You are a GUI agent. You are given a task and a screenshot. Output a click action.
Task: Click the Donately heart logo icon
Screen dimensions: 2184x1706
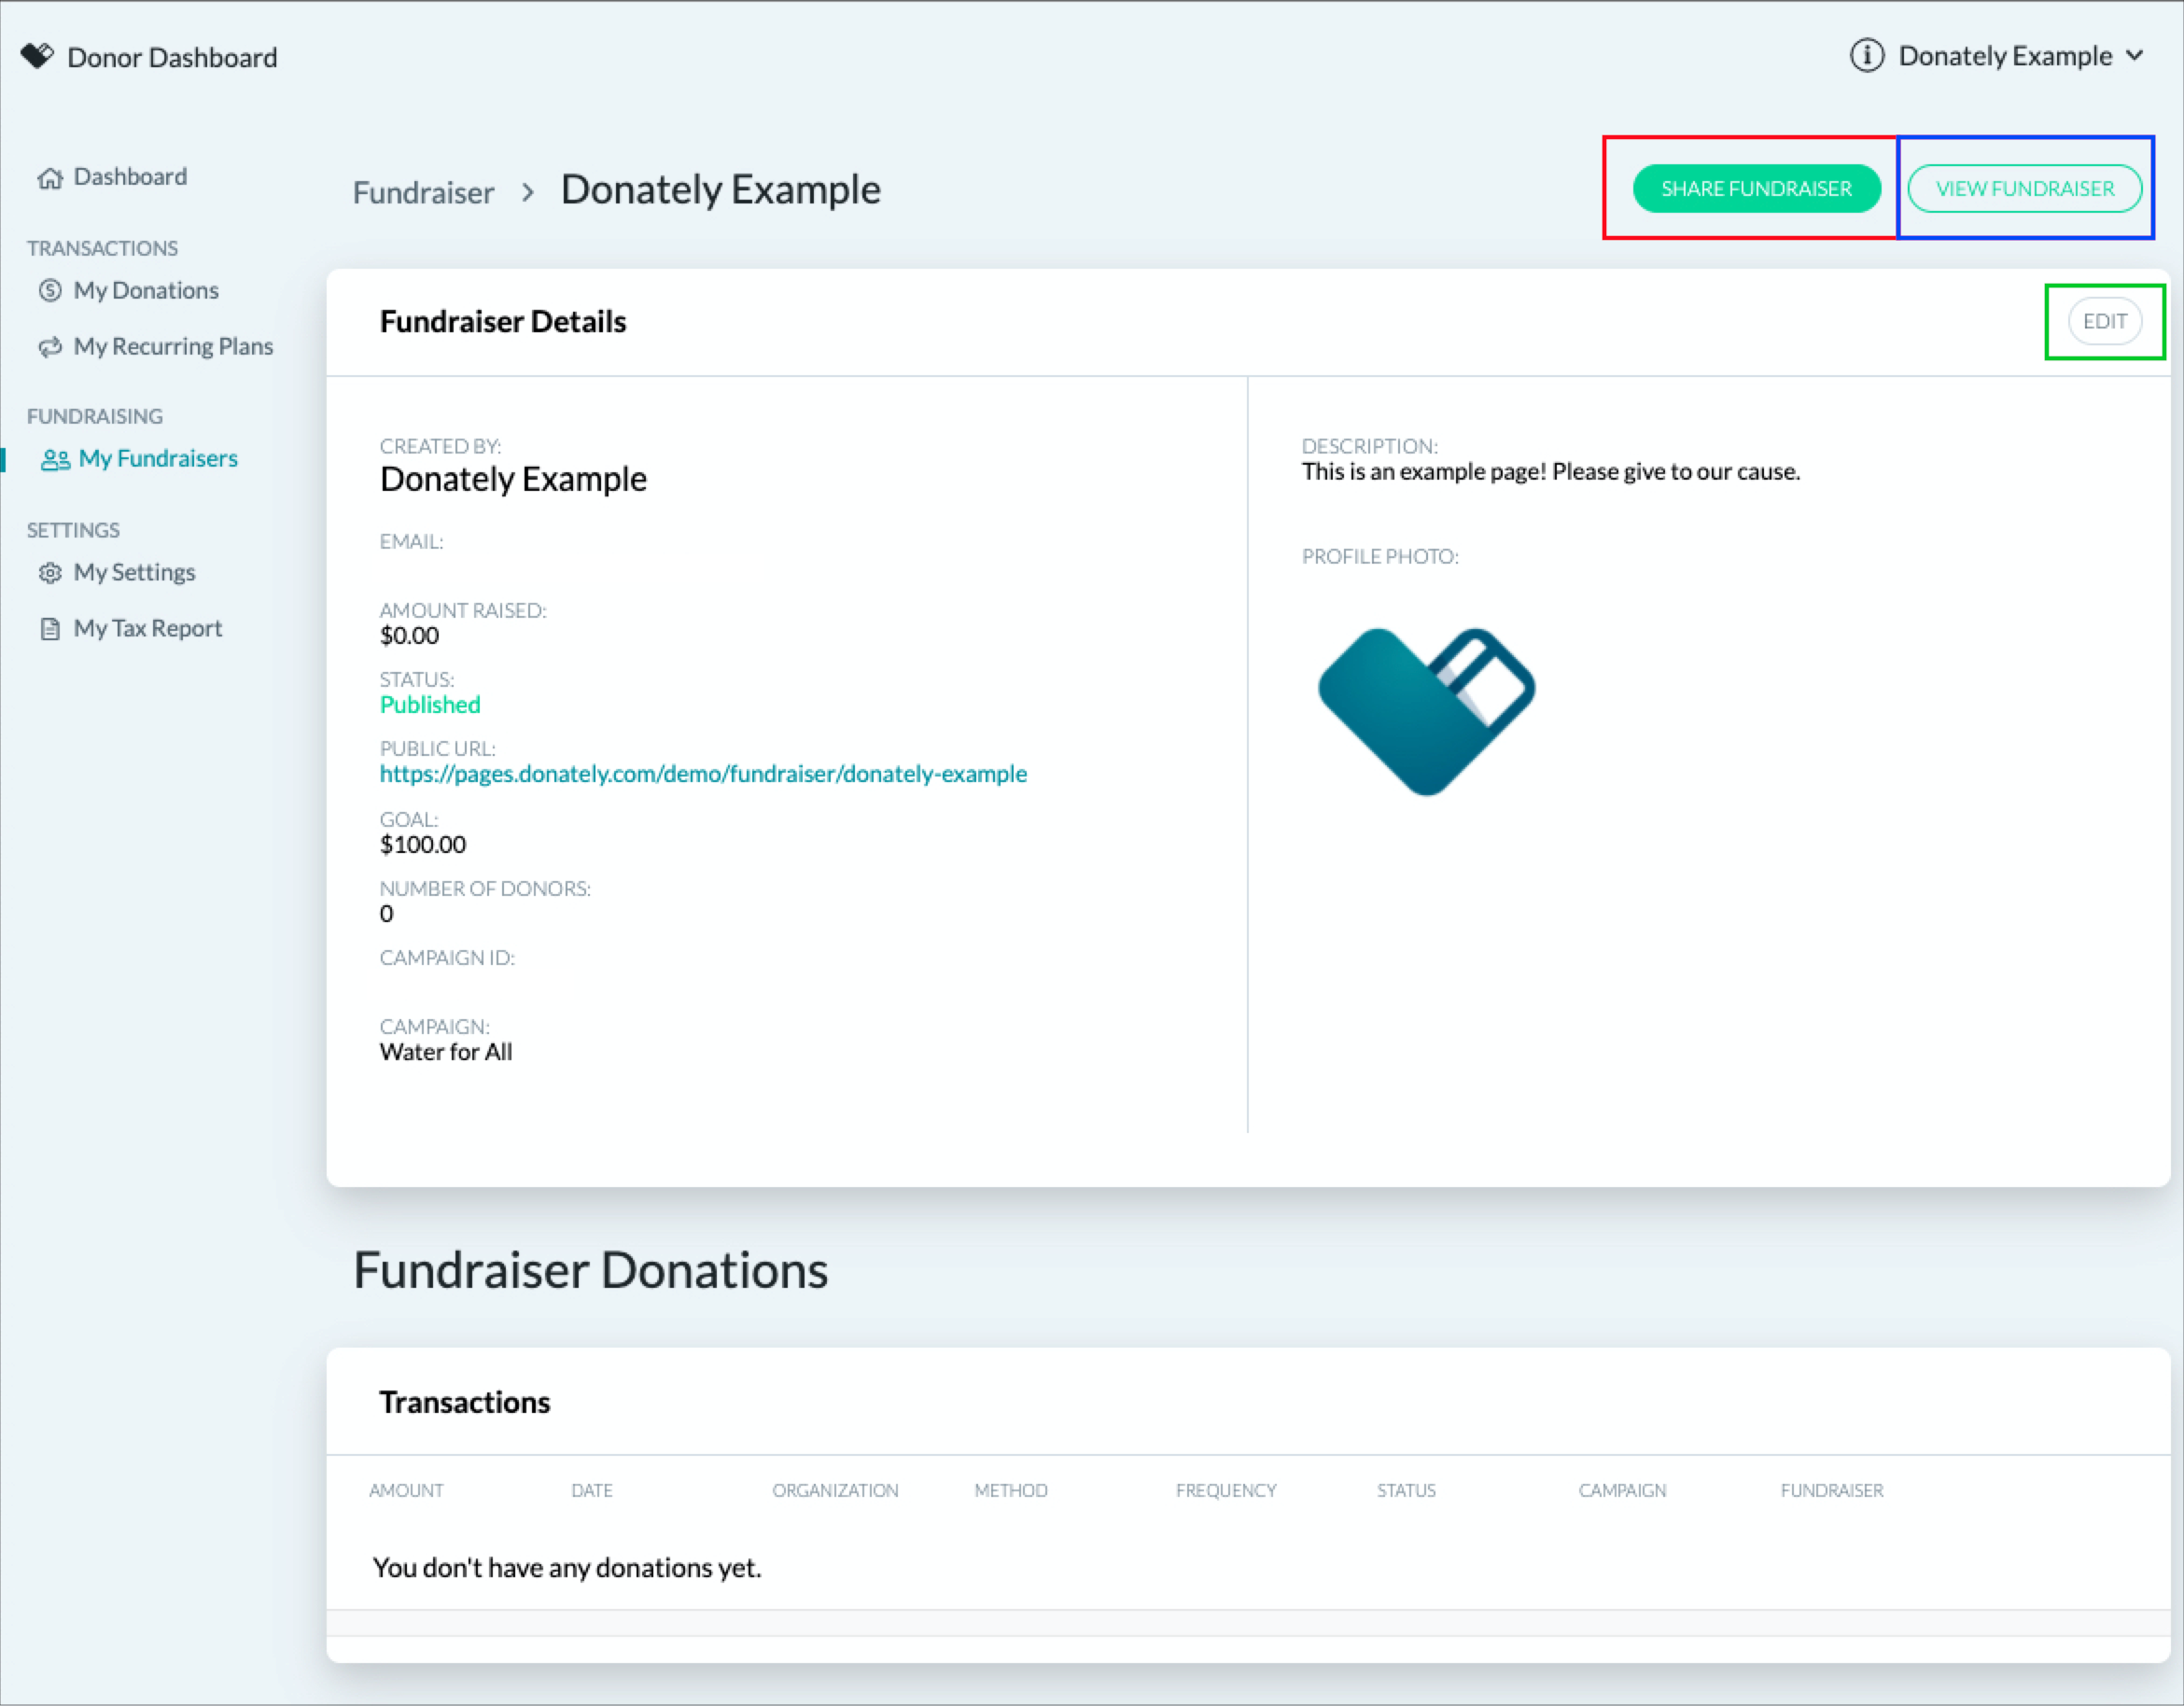pos(37,56)
